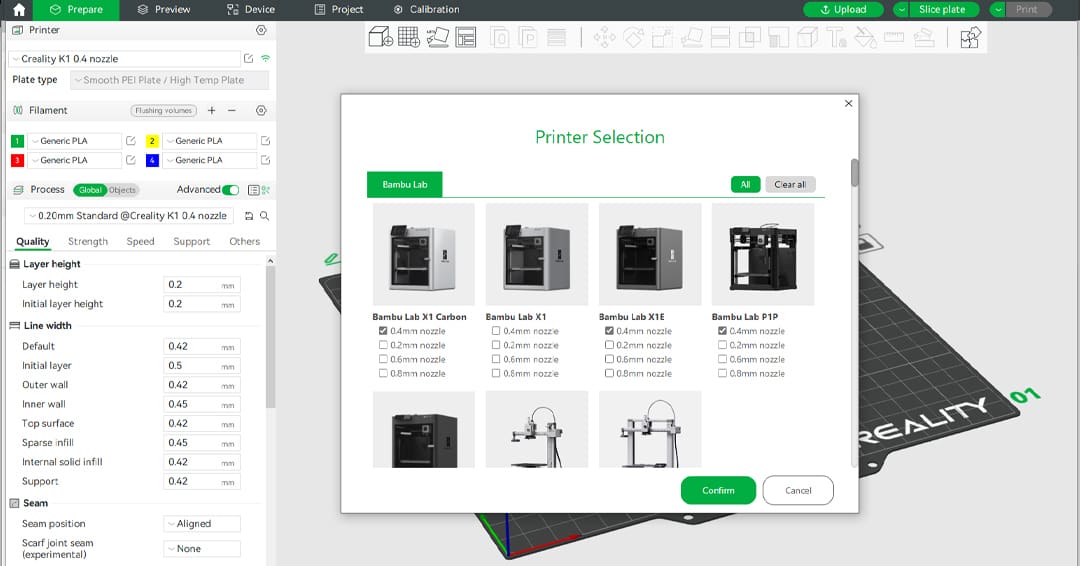Open the Speed settings tab

click(141, 242)
